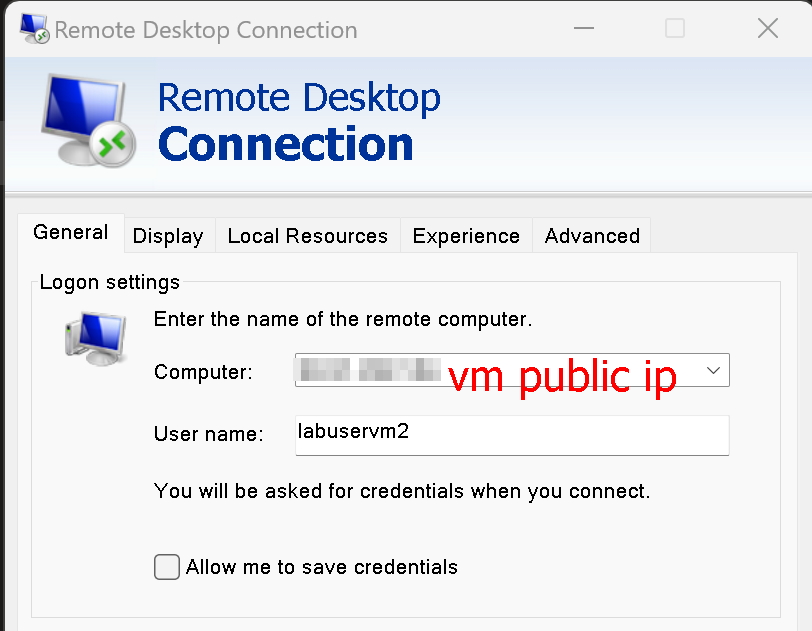
Task: Click the User name field showing labuservm2
Action: click(x=512, y=435)
